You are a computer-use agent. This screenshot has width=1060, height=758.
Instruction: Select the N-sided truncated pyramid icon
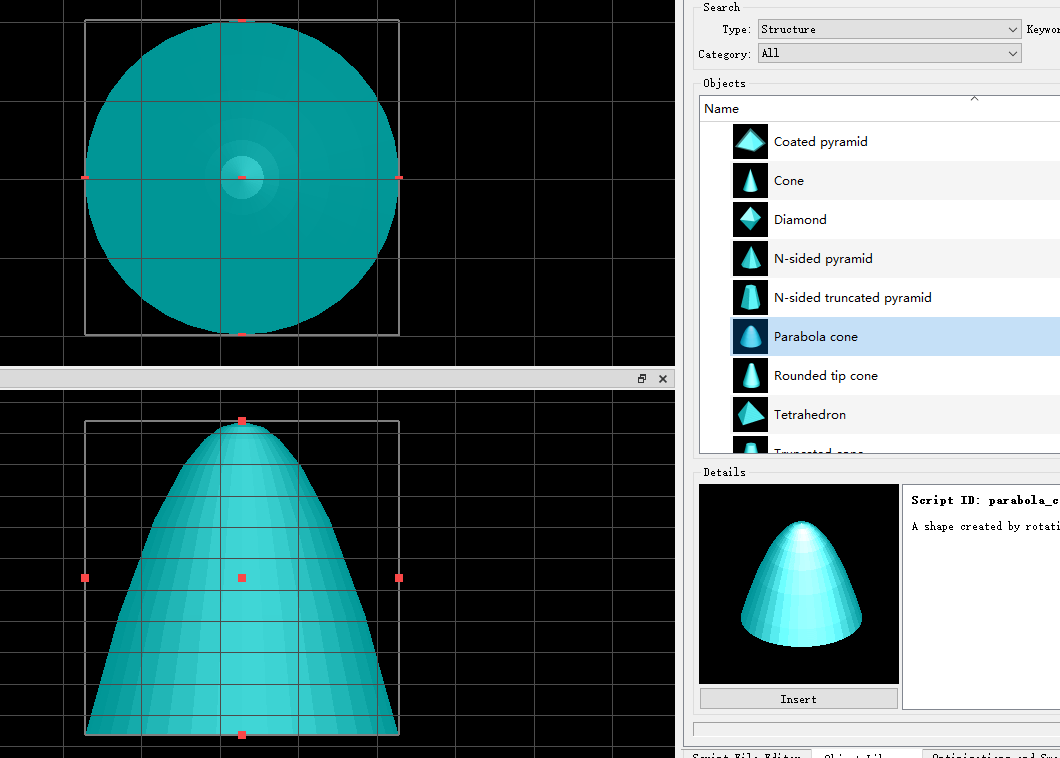[x=750, y=298]
